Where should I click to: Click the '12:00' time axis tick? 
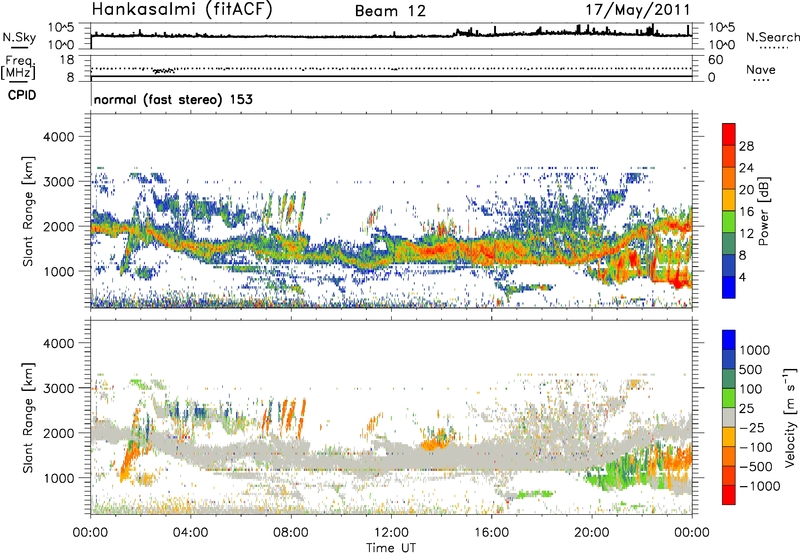[x=391, y=533]
